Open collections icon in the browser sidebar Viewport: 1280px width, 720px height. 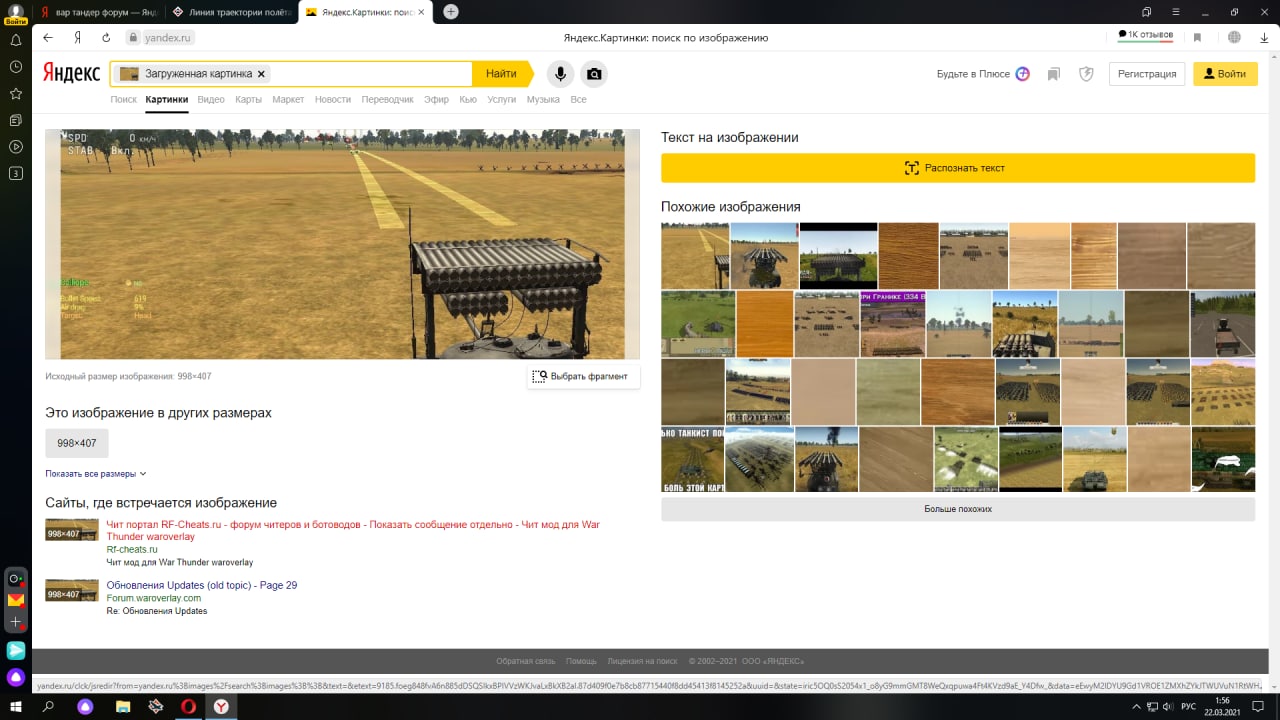point(16,120)
